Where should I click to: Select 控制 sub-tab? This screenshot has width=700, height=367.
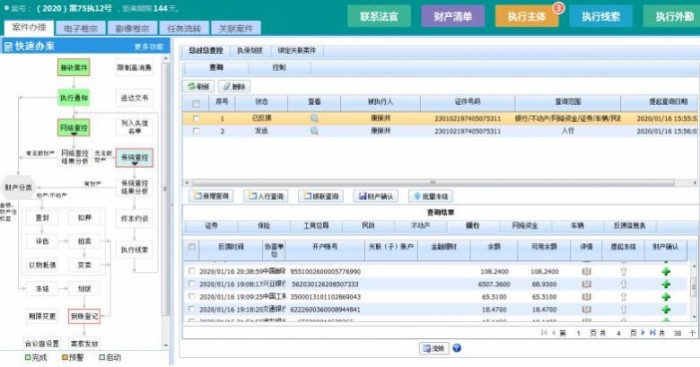[279, 67]
